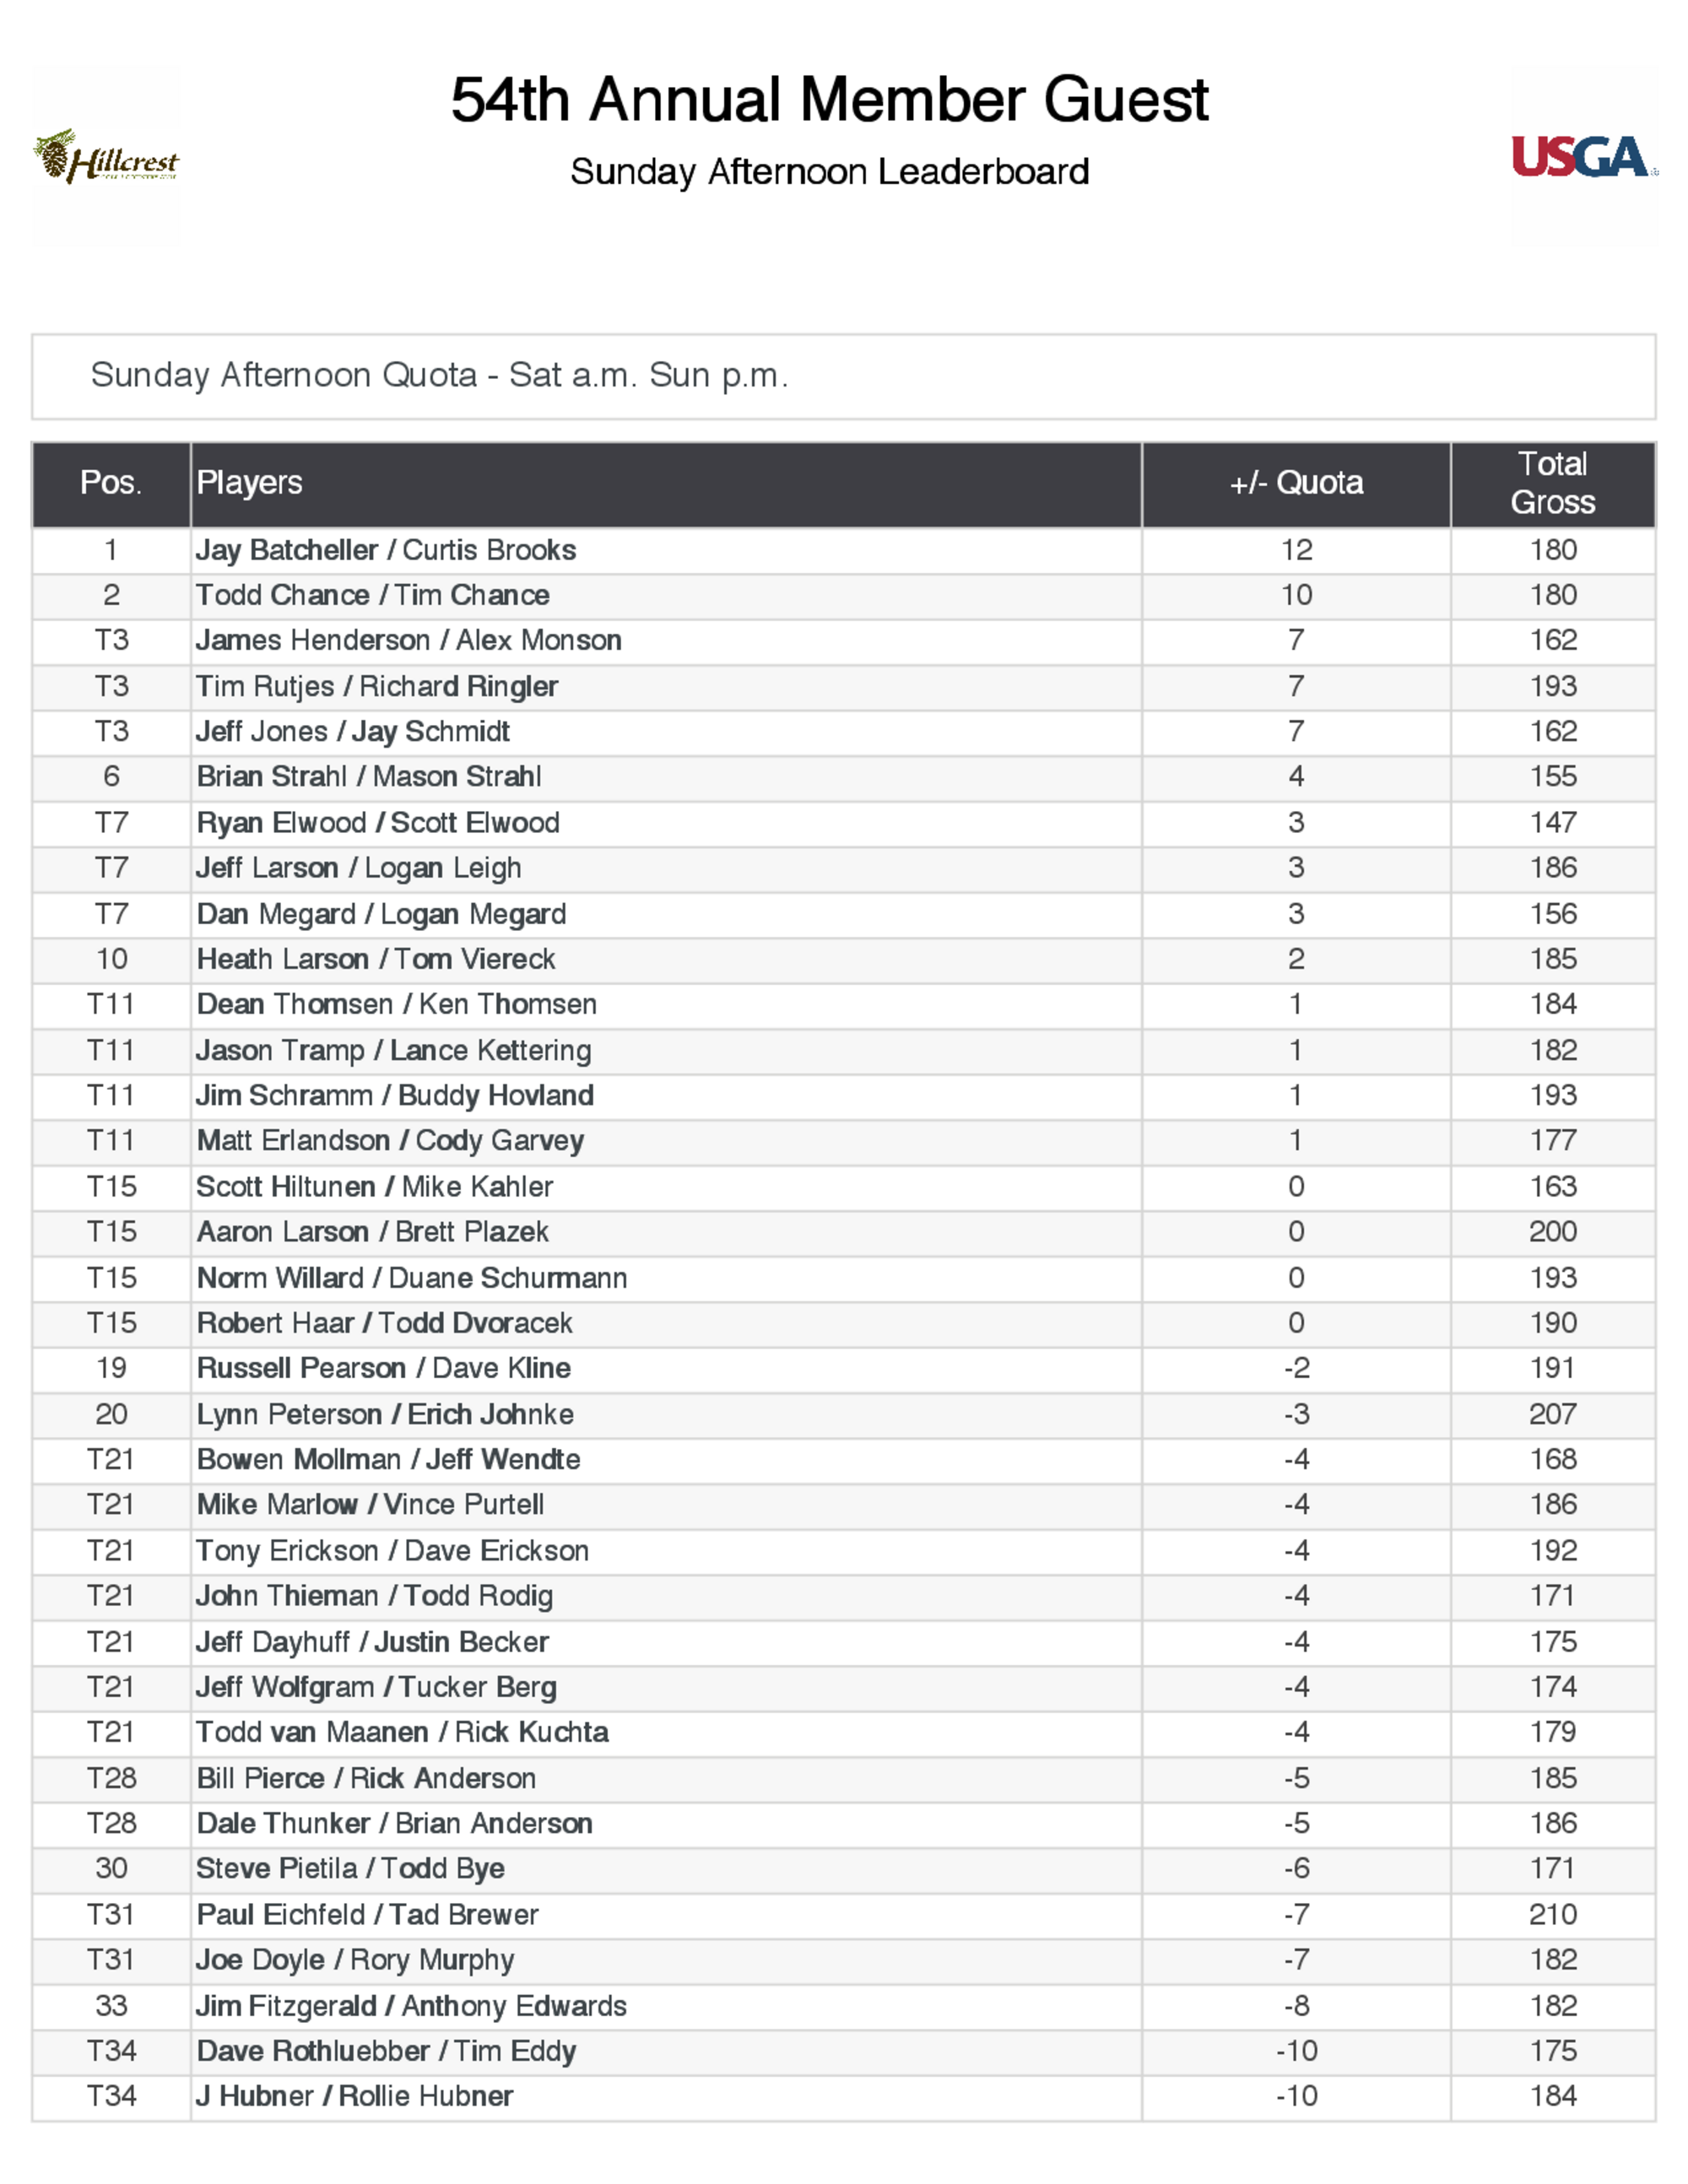
Task: Click the Sunday Afternoon Quota section title
Action: pos(439,375)
